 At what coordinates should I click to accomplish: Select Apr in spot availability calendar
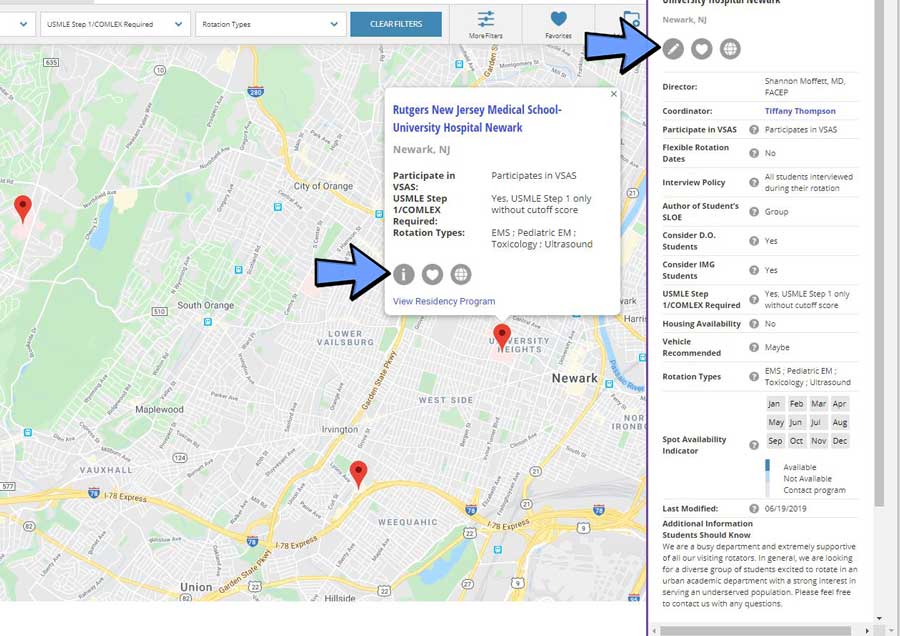click(840, 404)
